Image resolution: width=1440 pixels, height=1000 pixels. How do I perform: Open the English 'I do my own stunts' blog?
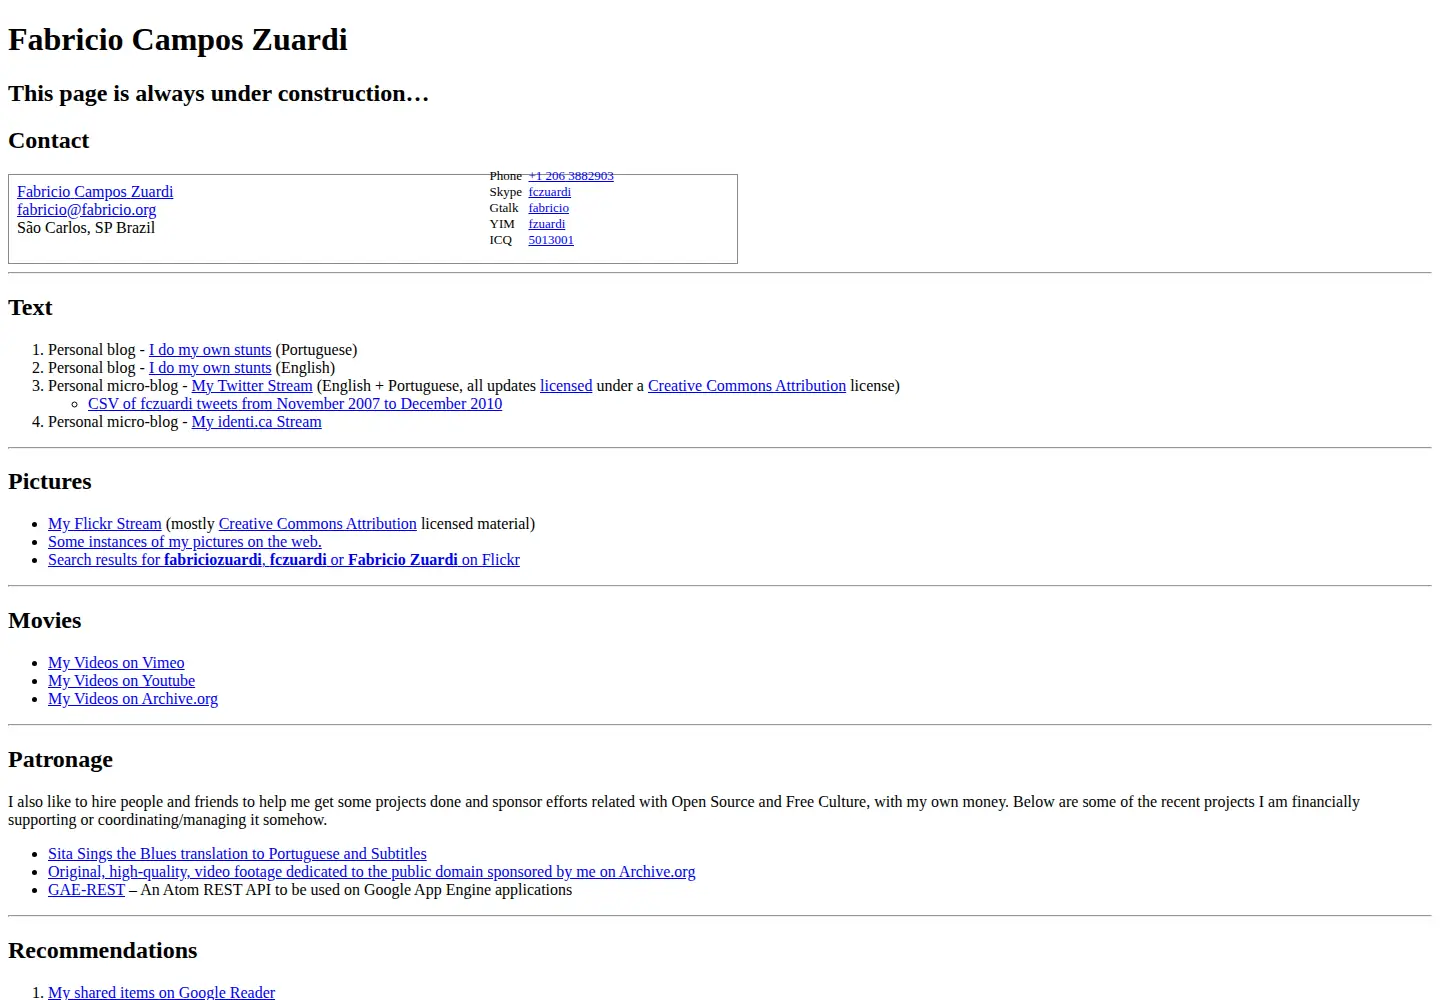point(210,368)
